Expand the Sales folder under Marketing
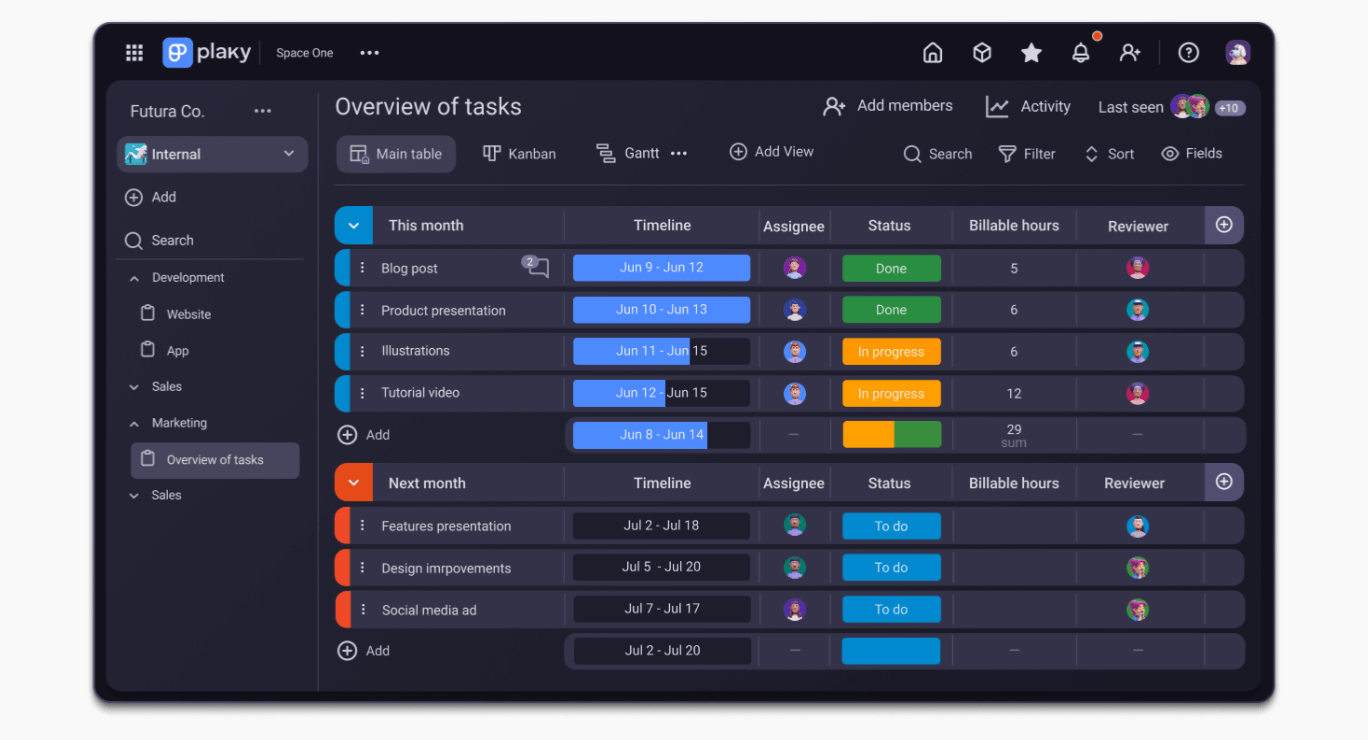Image resolution: width=1368 pixels, height=740 pixels. click(134, 495)
